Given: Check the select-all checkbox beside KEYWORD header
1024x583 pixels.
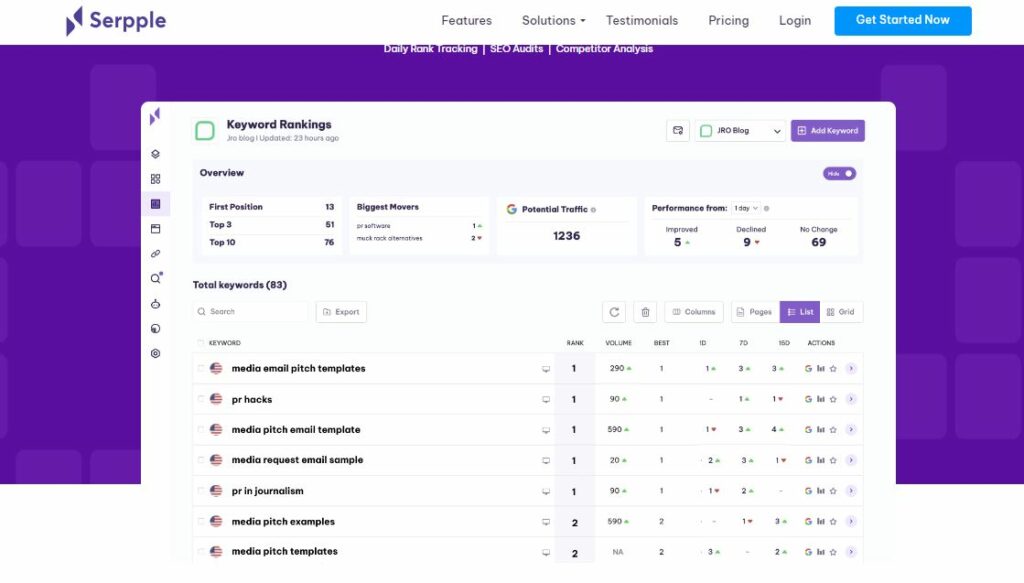Looking at the screenshot, I should coord(200,343).
